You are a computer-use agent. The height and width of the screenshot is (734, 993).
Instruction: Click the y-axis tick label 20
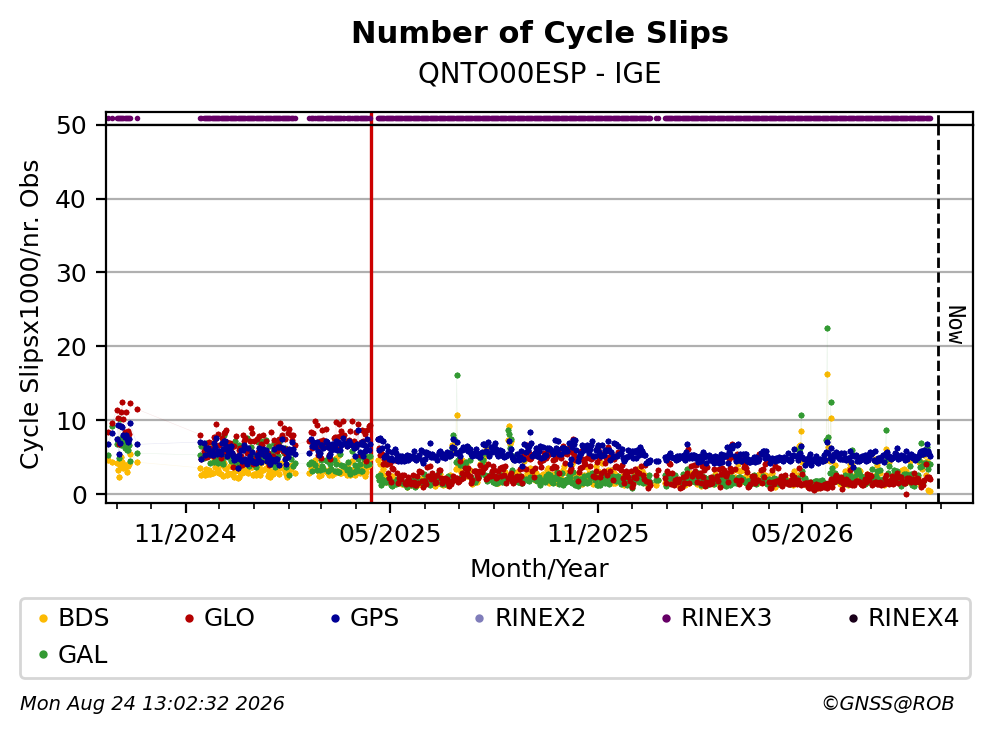point(71,346)
